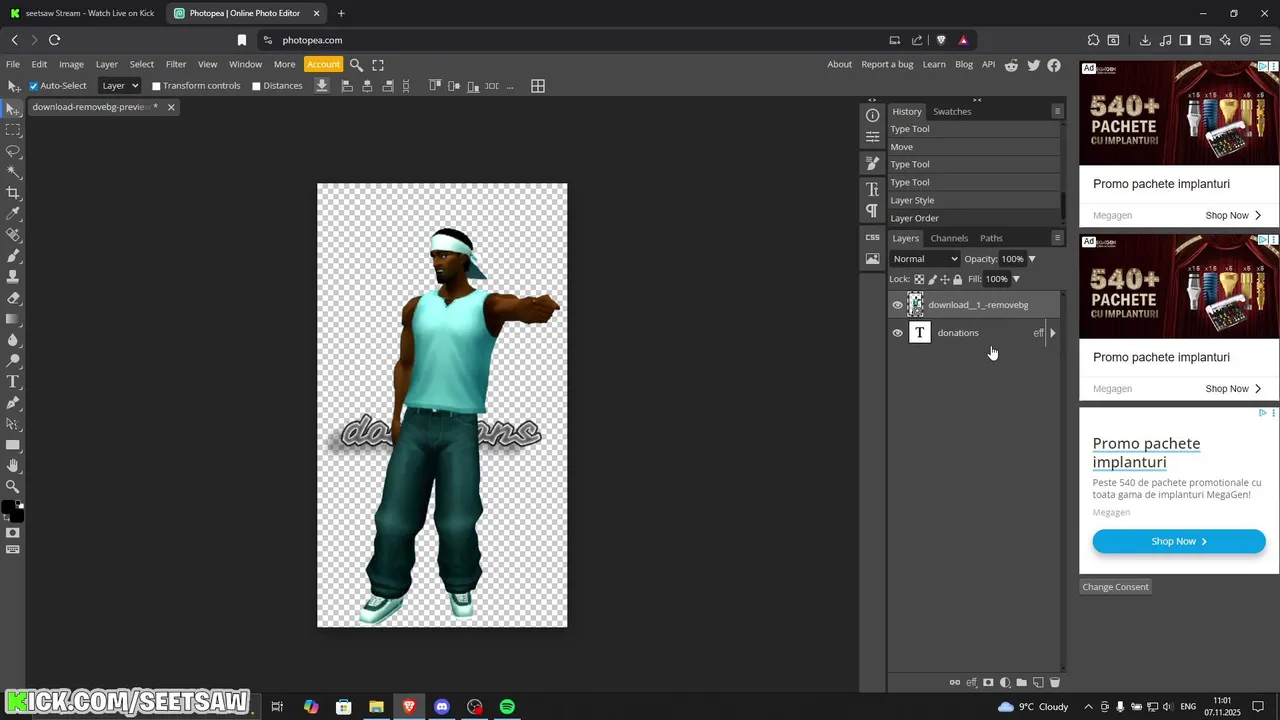Viewport: 1280px width, 720px height.
Task: Open the Normal blend mode dropdown
Action: pos(925,259)
